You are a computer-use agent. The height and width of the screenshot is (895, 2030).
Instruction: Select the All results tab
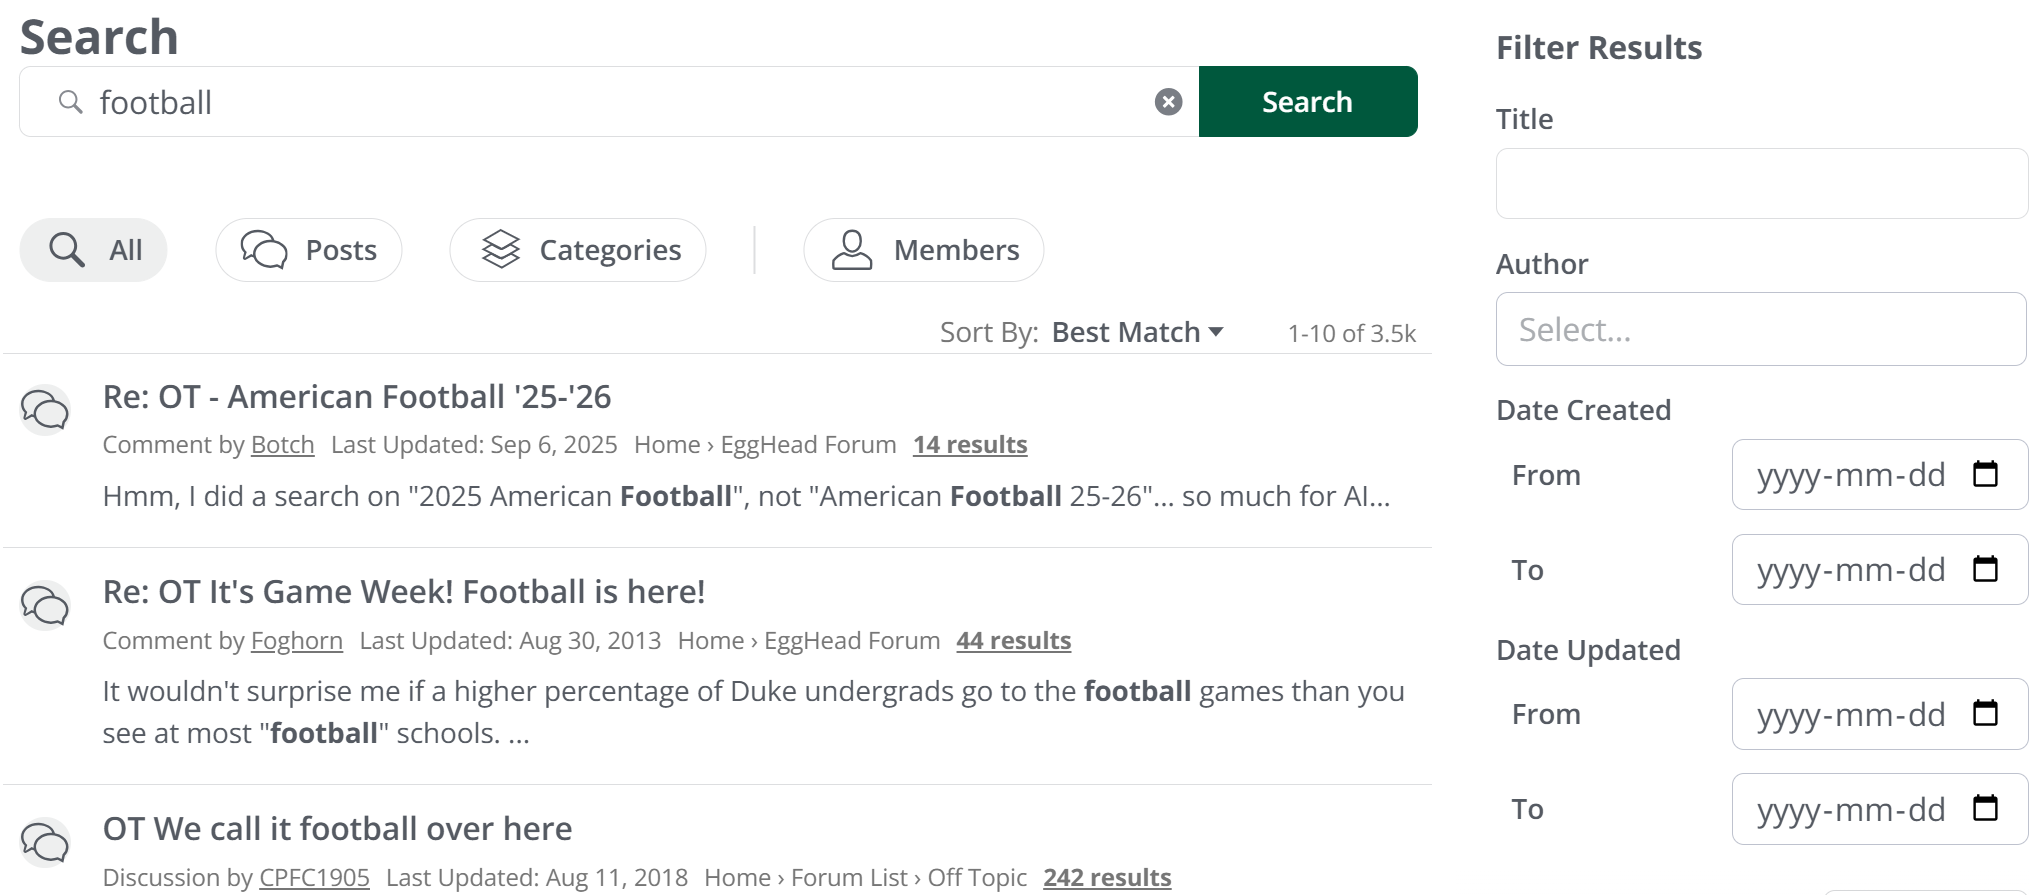point(93,250)
